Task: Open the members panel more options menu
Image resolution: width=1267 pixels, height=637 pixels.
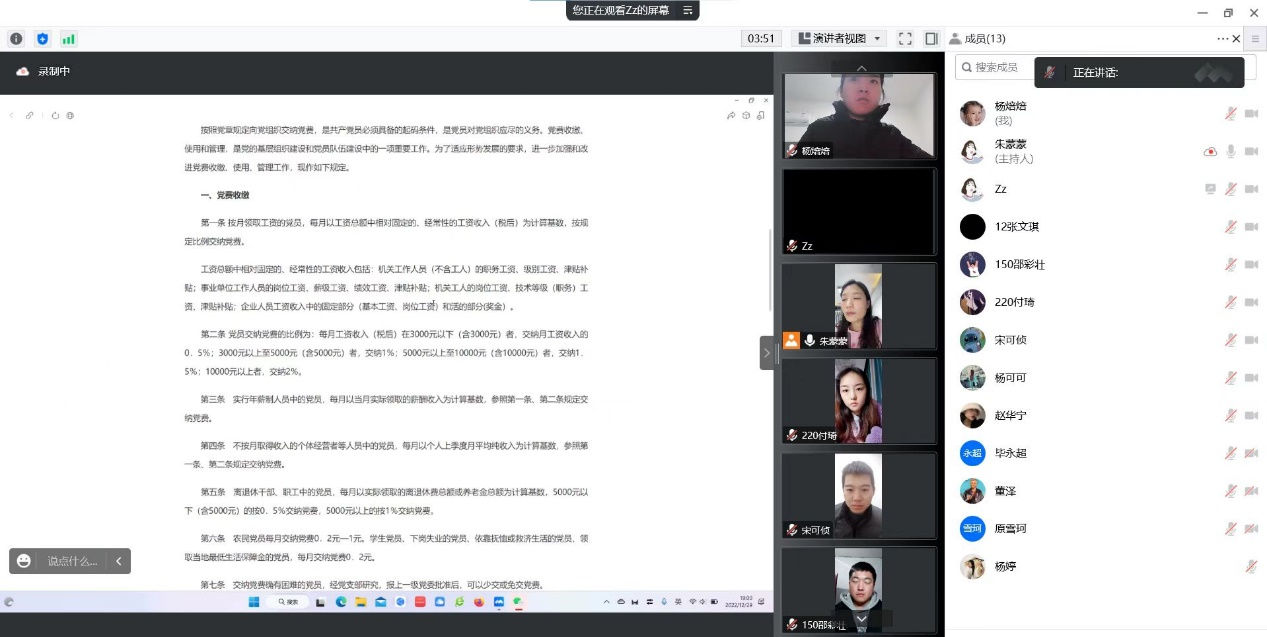Action: coord(1222,39)
